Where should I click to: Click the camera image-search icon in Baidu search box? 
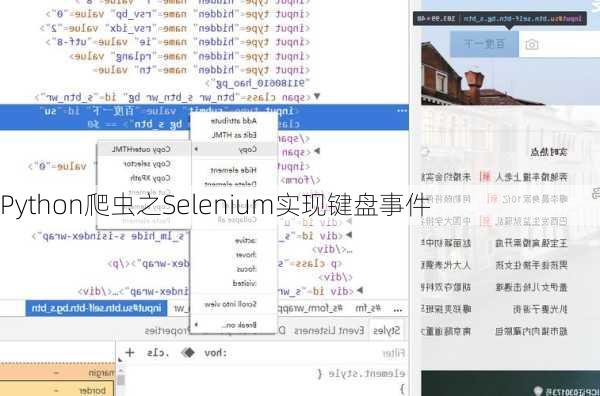pyautogui.click(x=532, y=45)
